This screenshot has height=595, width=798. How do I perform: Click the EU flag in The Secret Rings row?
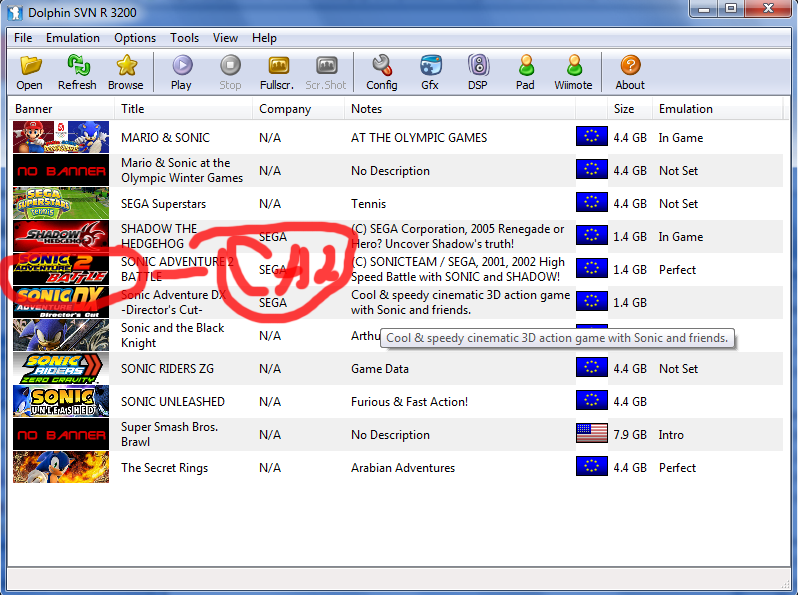[x=592, y=466]
